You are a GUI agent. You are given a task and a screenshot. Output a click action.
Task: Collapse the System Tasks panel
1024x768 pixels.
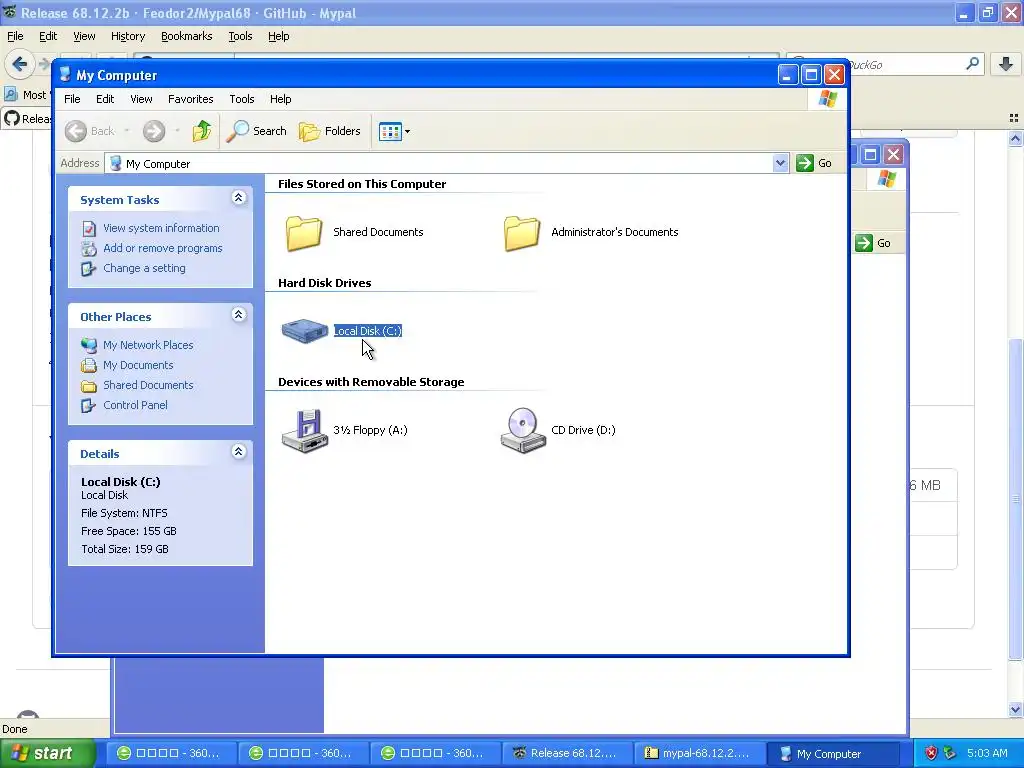click(238, 198)
